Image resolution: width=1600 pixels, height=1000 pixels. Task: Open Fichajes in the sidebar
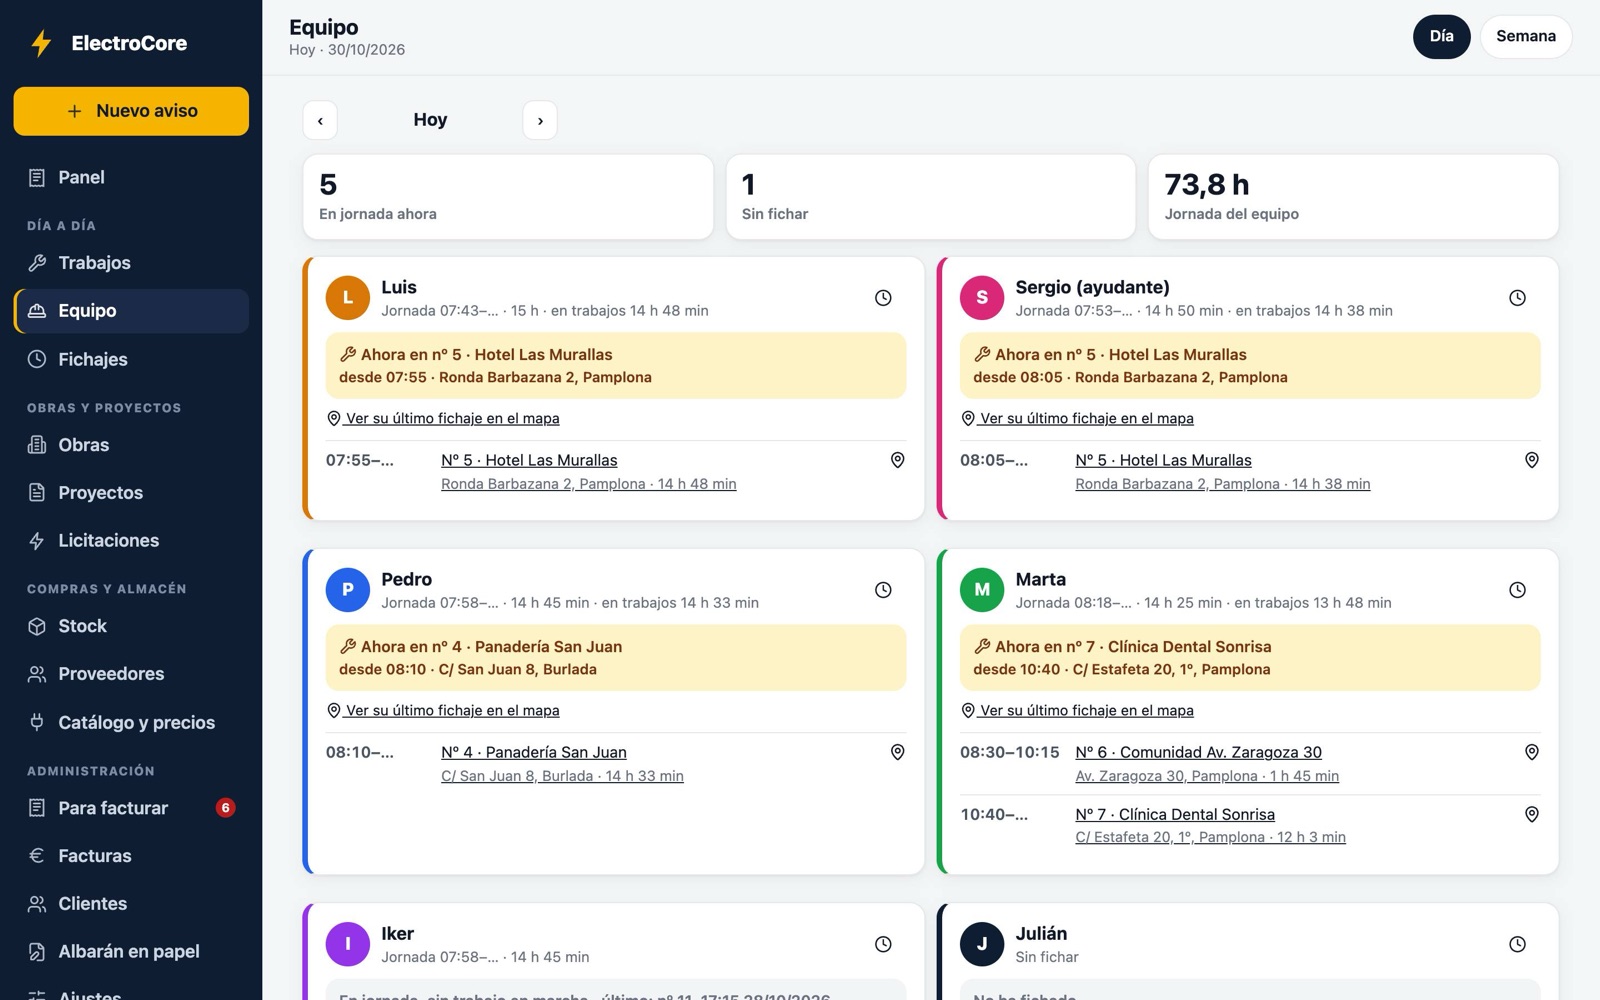click(x=131, y=359)
